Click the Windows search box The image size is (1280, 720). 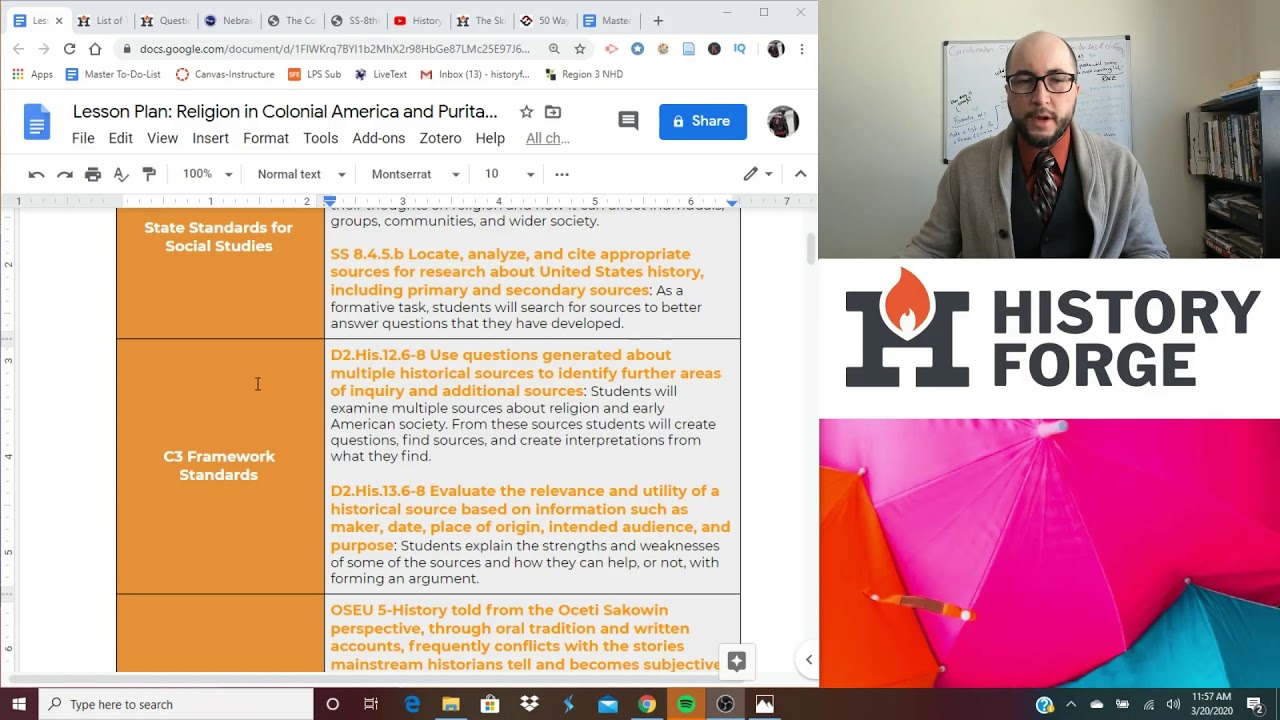(x=177, y=704)
